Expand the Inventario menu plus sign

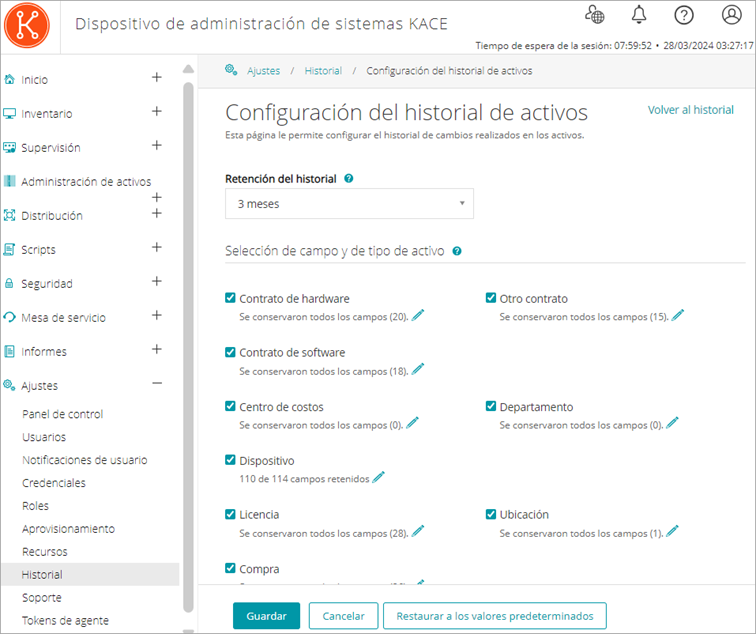157,111
